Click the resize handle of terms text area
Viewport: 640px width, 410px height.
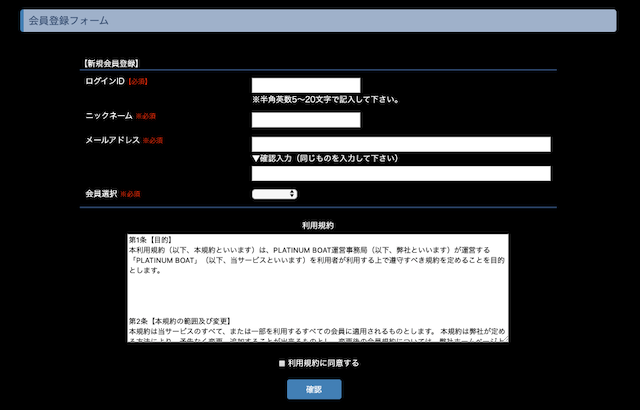pyautogui.click(x=504, y=339)
